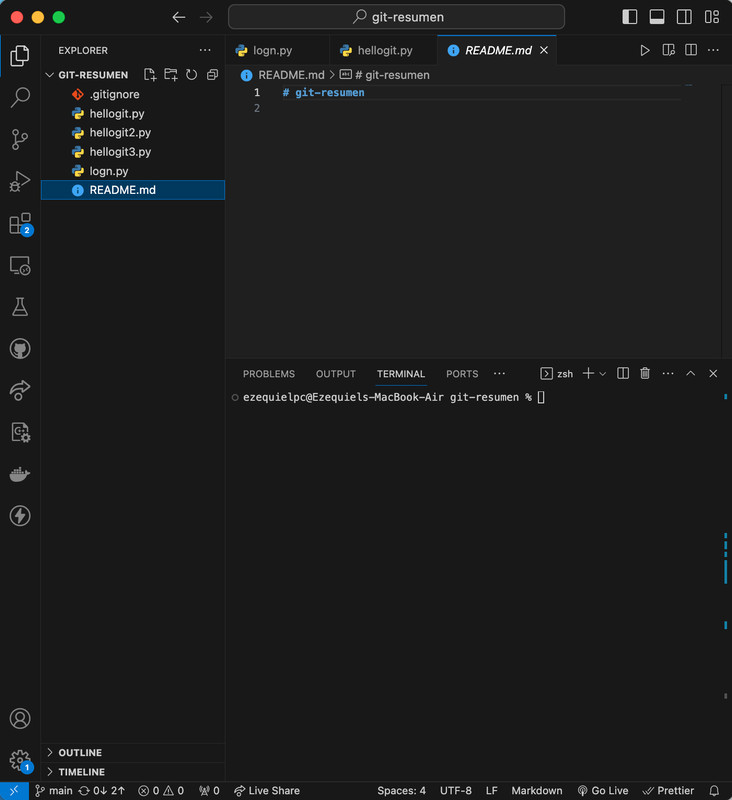Change language mode Markdown in status bar

pos(537,790)
